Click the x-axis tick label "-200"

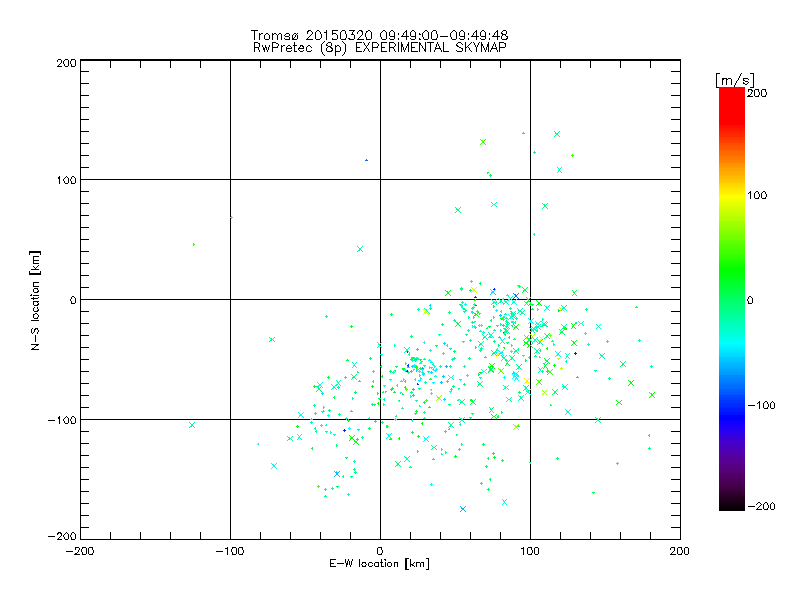click(x=80, y=552)
